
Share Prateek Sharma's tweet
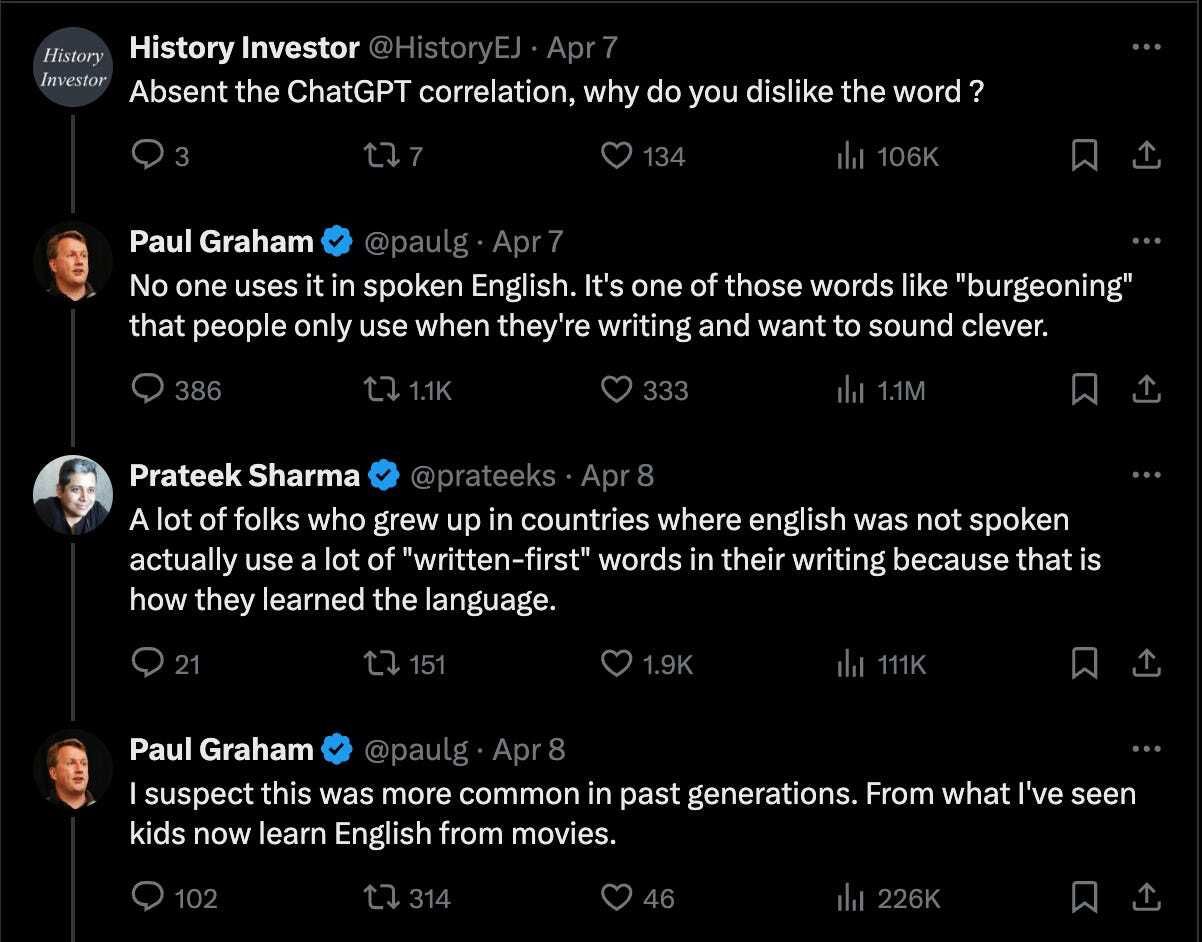point(1146,663)
